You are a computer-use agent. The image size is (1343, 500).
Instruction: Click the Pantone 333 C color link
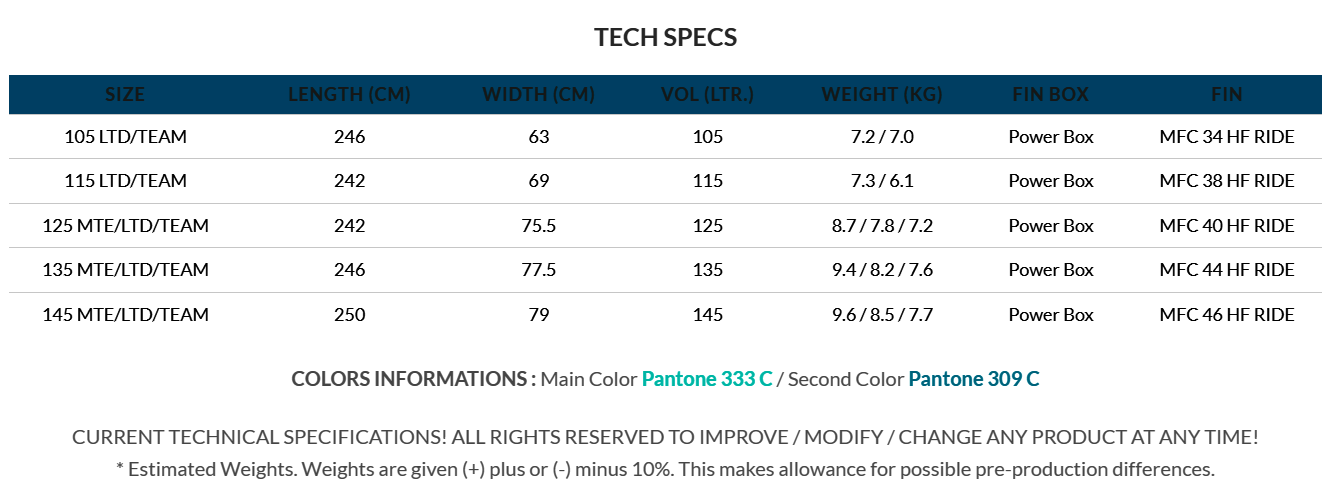[x=706, y=379]
